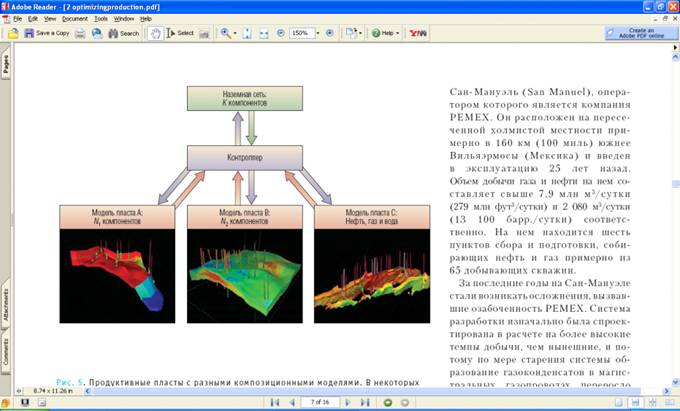Jump to the last page

pyautogui.click(x=369, y=402)
